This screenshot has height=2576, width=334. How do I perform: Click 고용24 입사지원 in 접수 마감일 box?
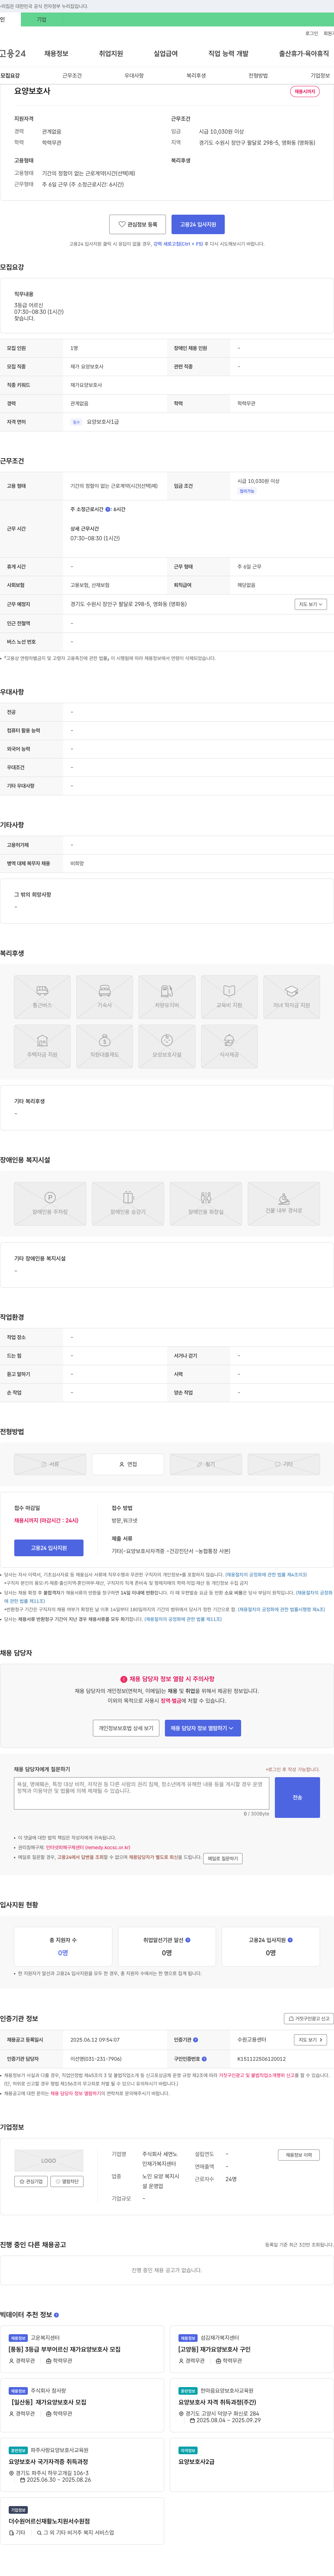49,1548
